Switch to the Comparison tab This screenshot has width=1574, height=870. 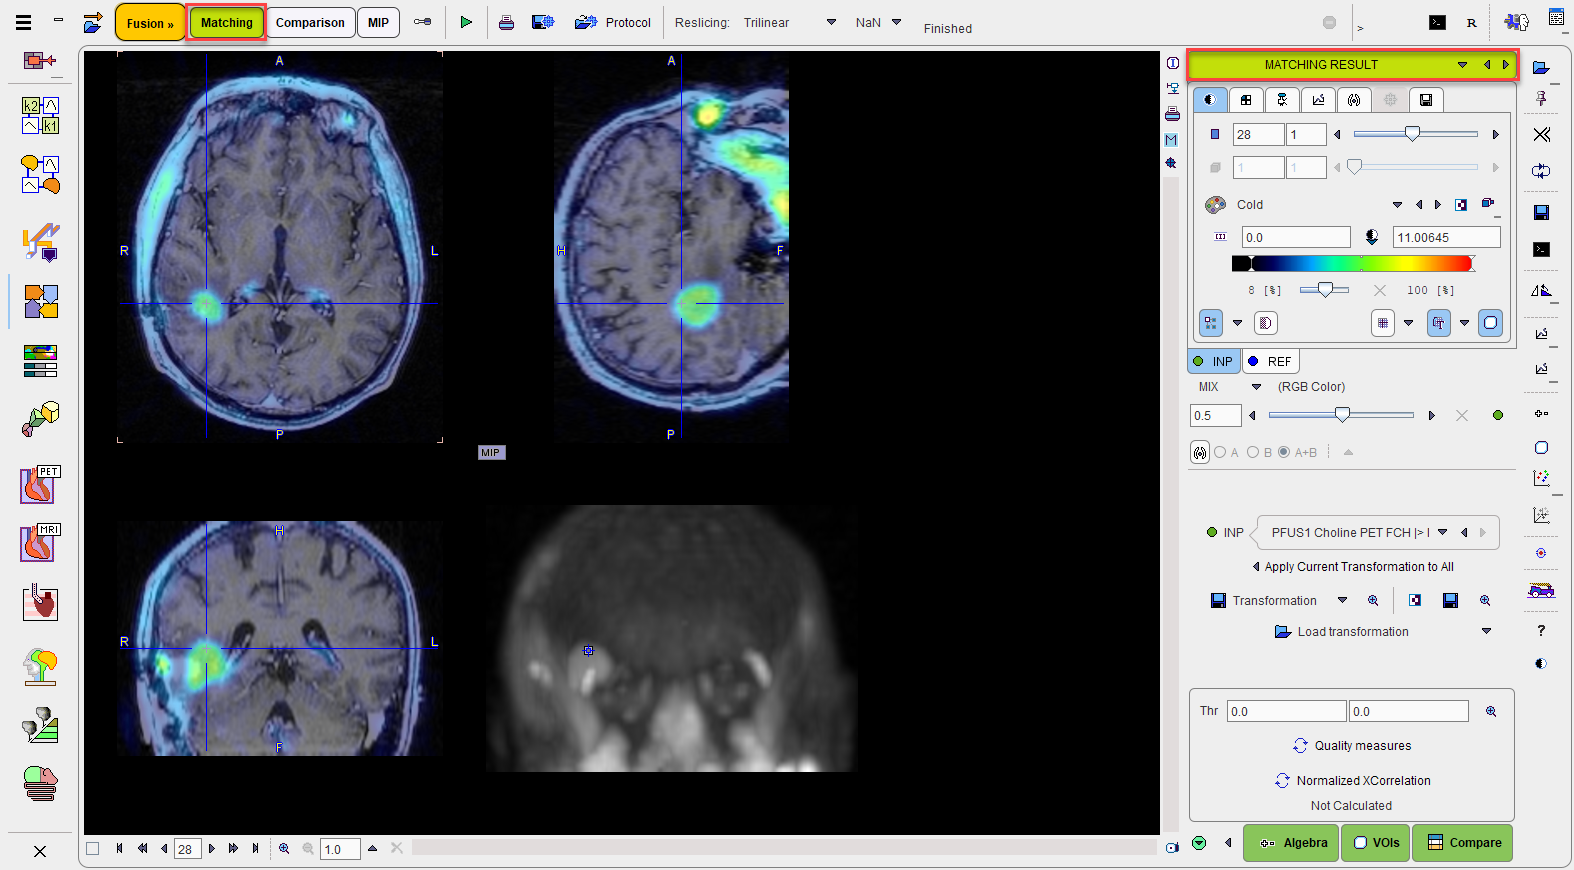(310, 23)
